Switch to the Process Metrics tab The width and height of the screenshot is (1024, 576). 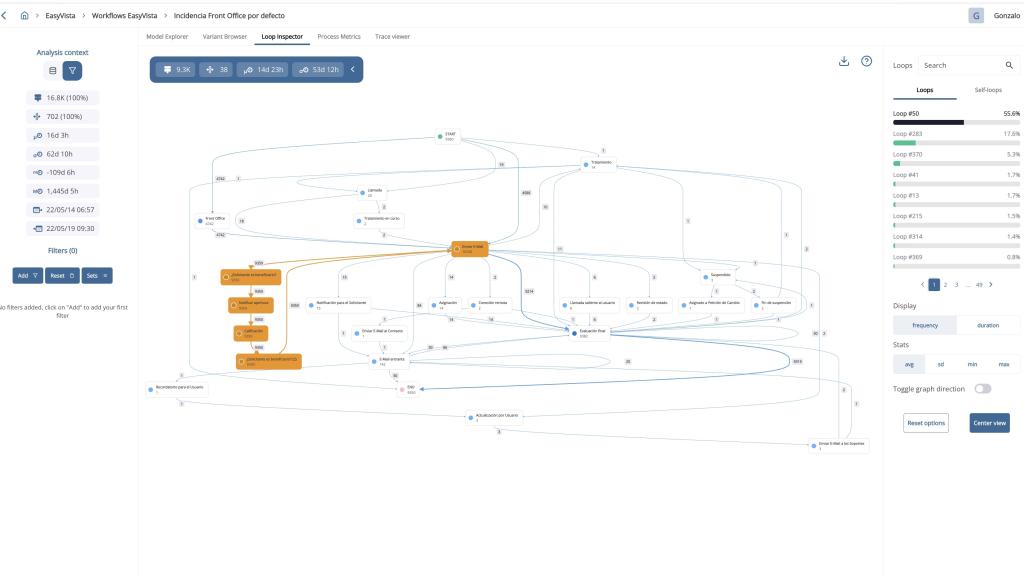339,36
